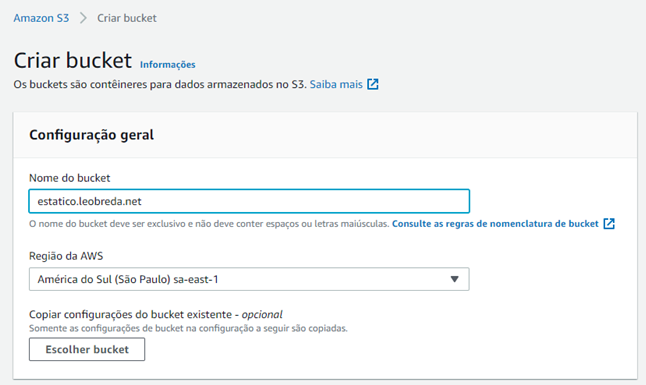Click the breadcrumb chevron separator icon
This screenshot has width=646, height=385.
click(x=83, y=18)
